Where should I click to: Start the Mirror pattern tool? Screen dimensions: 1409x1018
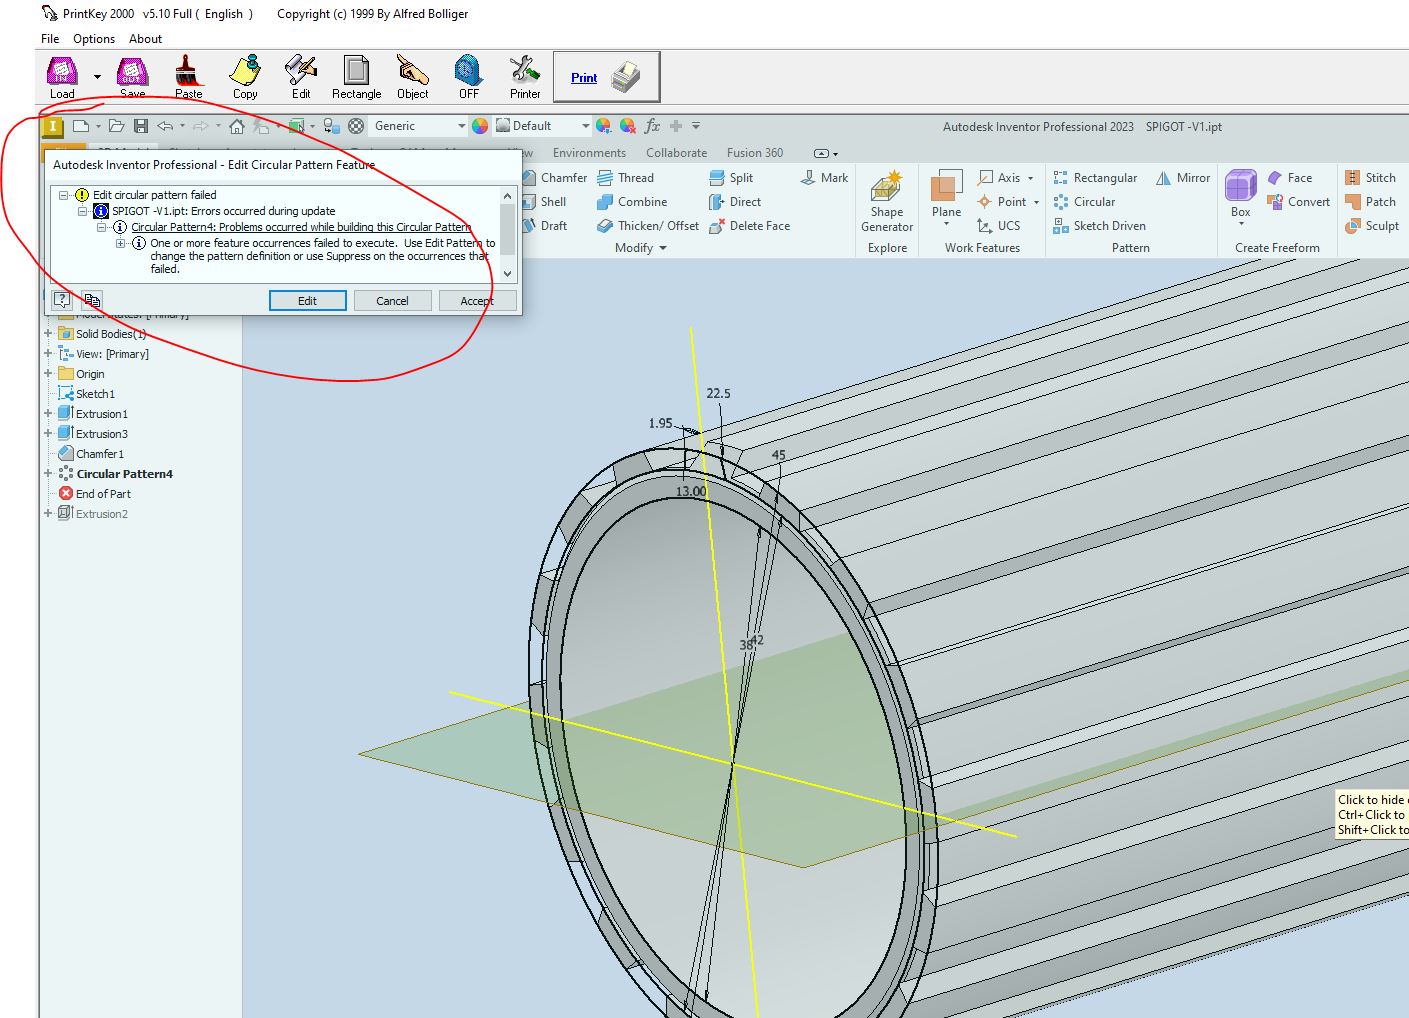(x=1183, y=177)
